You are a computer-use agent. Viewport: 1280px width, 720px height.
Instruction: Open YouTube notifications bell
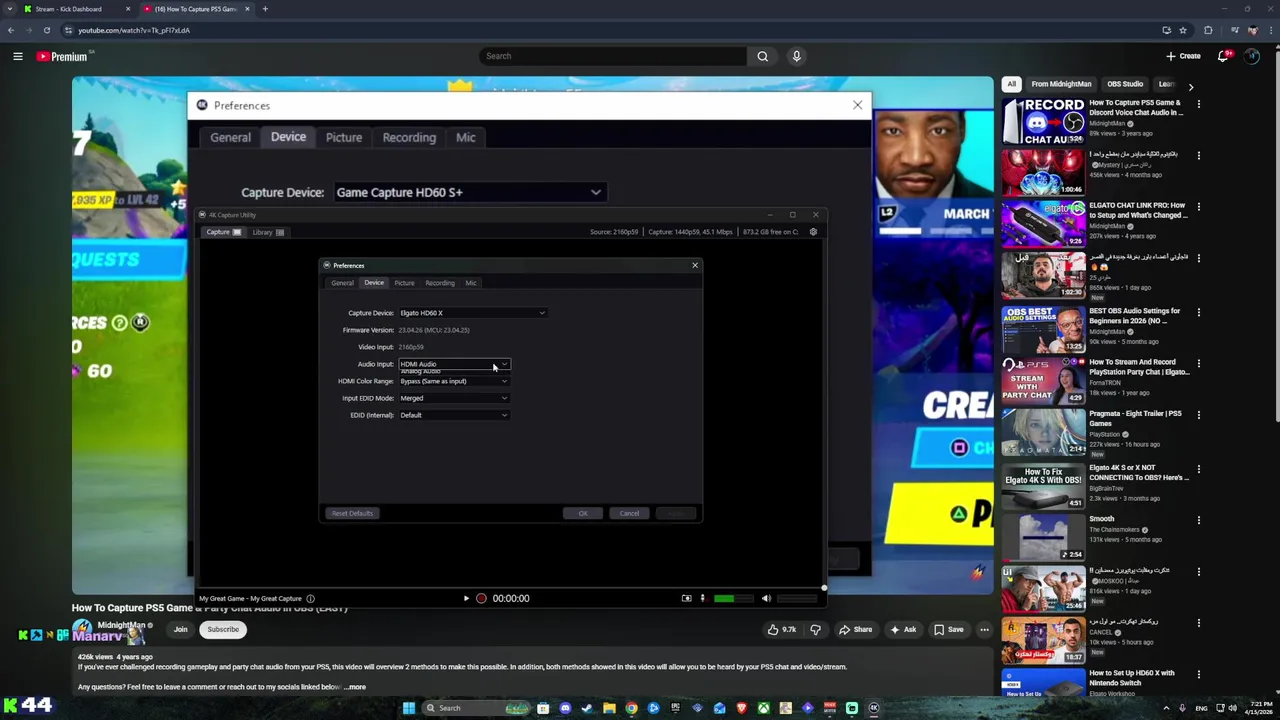pyautogui.click(x=1223, y=56)
